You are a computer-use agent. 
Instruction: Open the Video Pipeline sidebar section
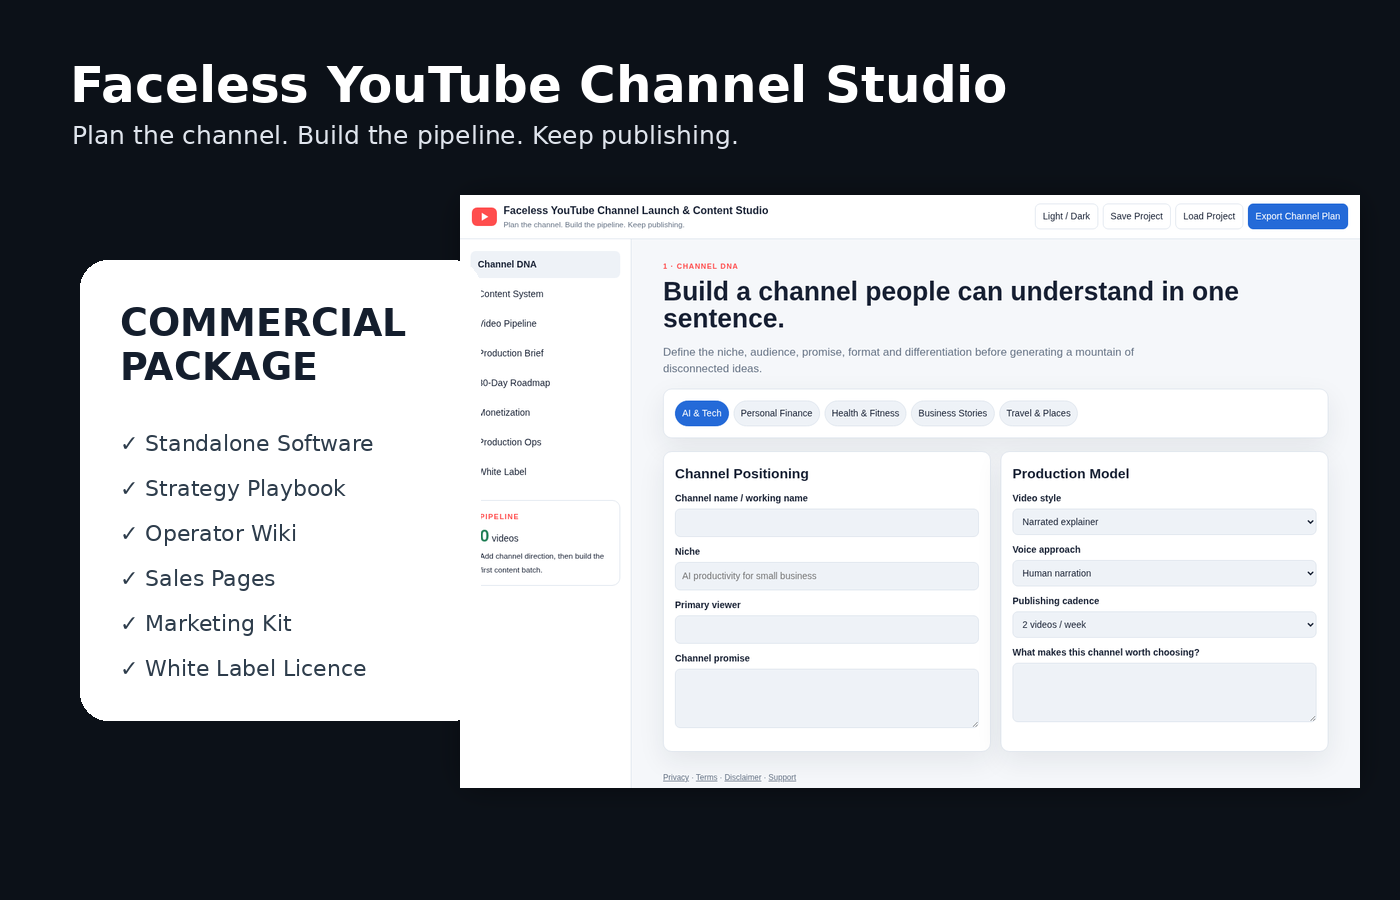point(545,324)
